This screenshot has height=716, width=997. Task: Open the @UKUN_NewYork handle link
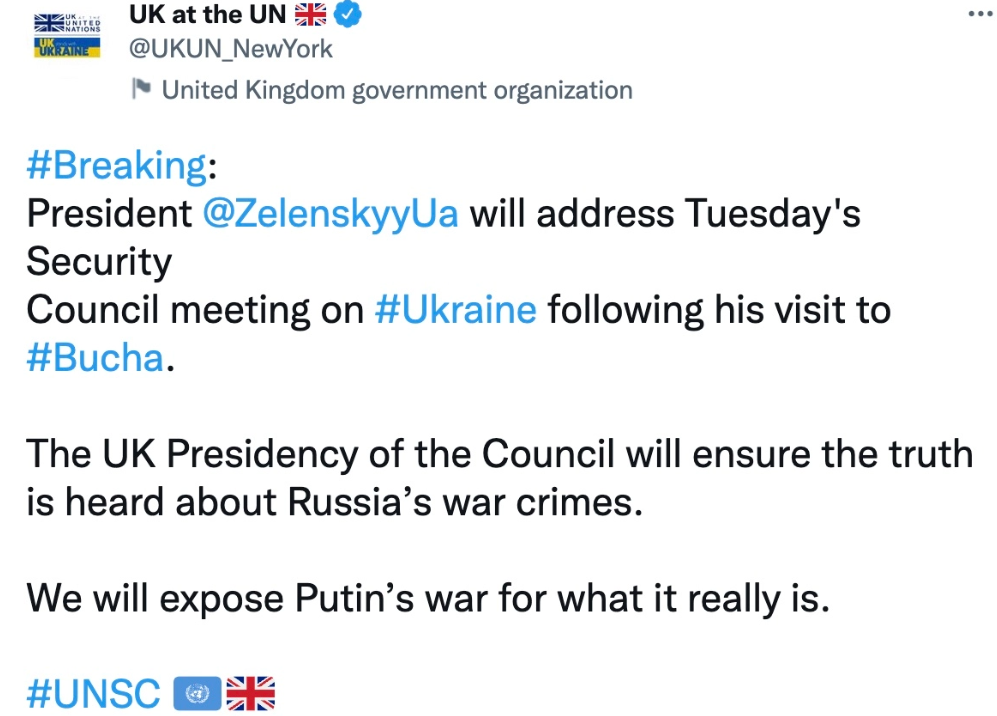[231, 48]
